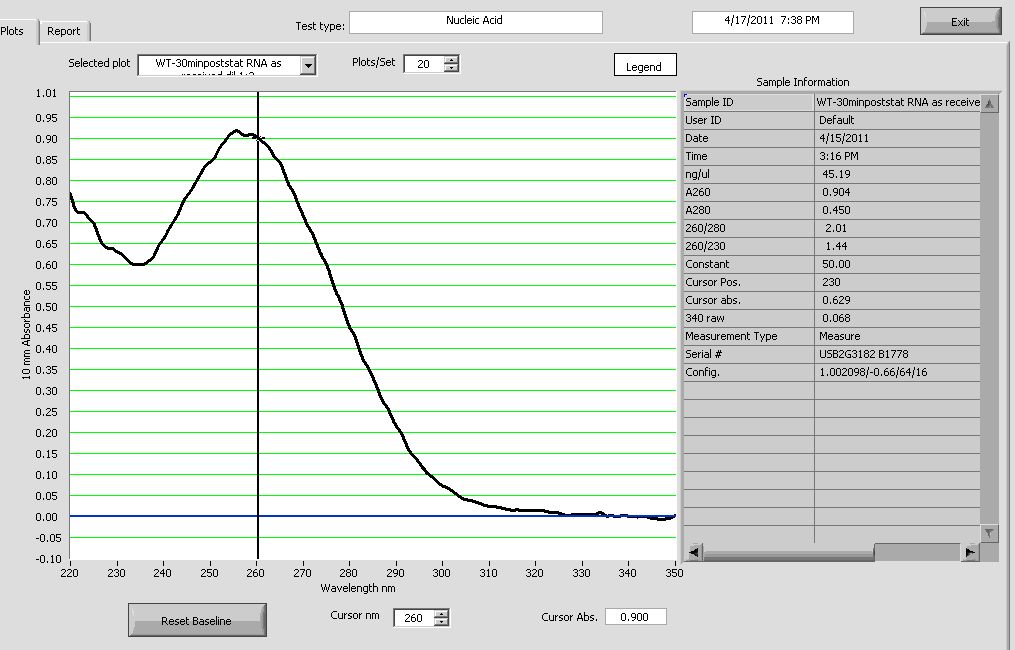Viewport: 1015px width, 650px height.
Task: Decrement Cursor nm with the down arrow
Action: point(442,622)
